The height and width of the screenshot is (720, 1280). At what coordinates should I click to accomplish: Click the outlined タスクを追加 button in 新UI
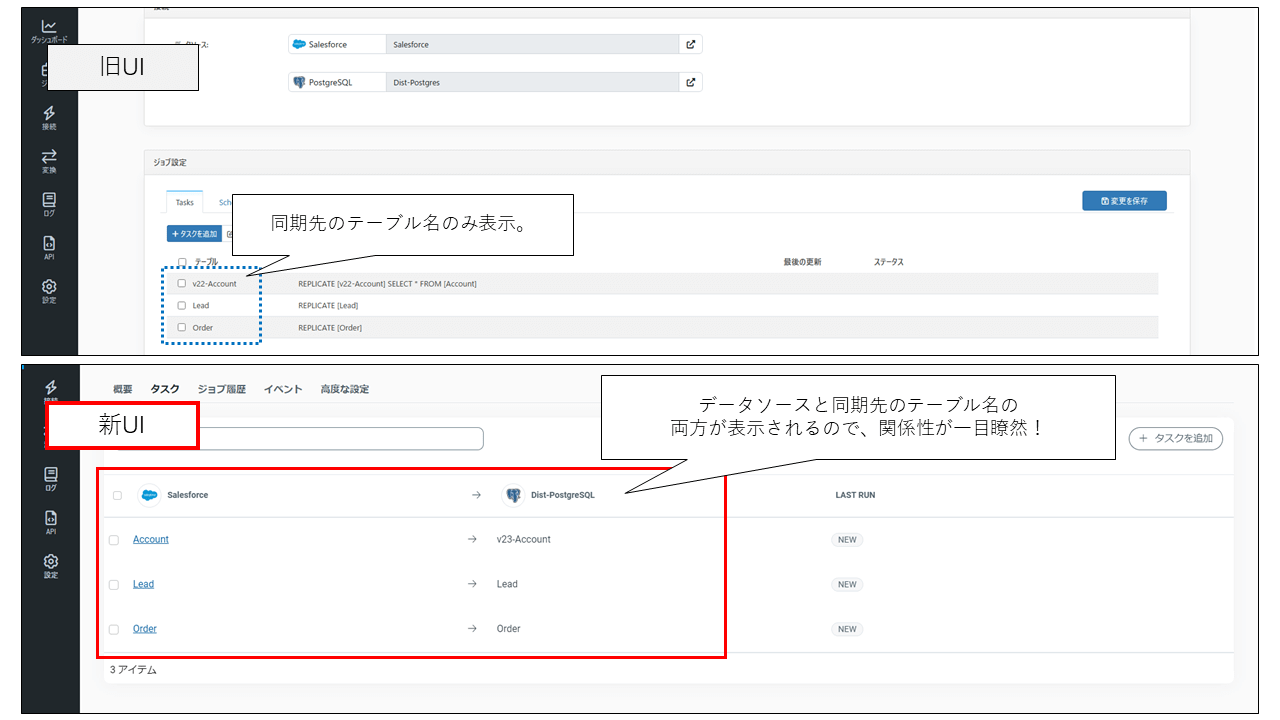pos(1175,438)
